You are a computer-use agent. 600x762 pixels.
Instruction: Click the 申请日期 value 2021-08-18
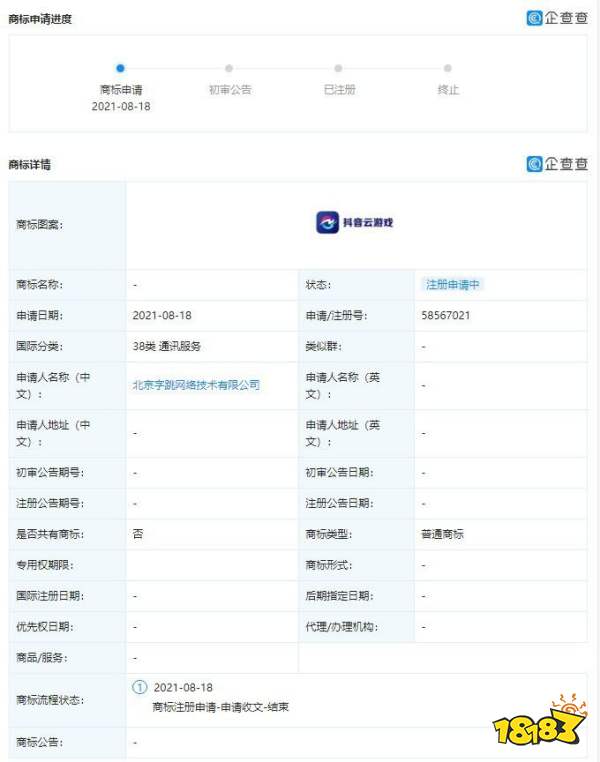click(x=162, y=315)
